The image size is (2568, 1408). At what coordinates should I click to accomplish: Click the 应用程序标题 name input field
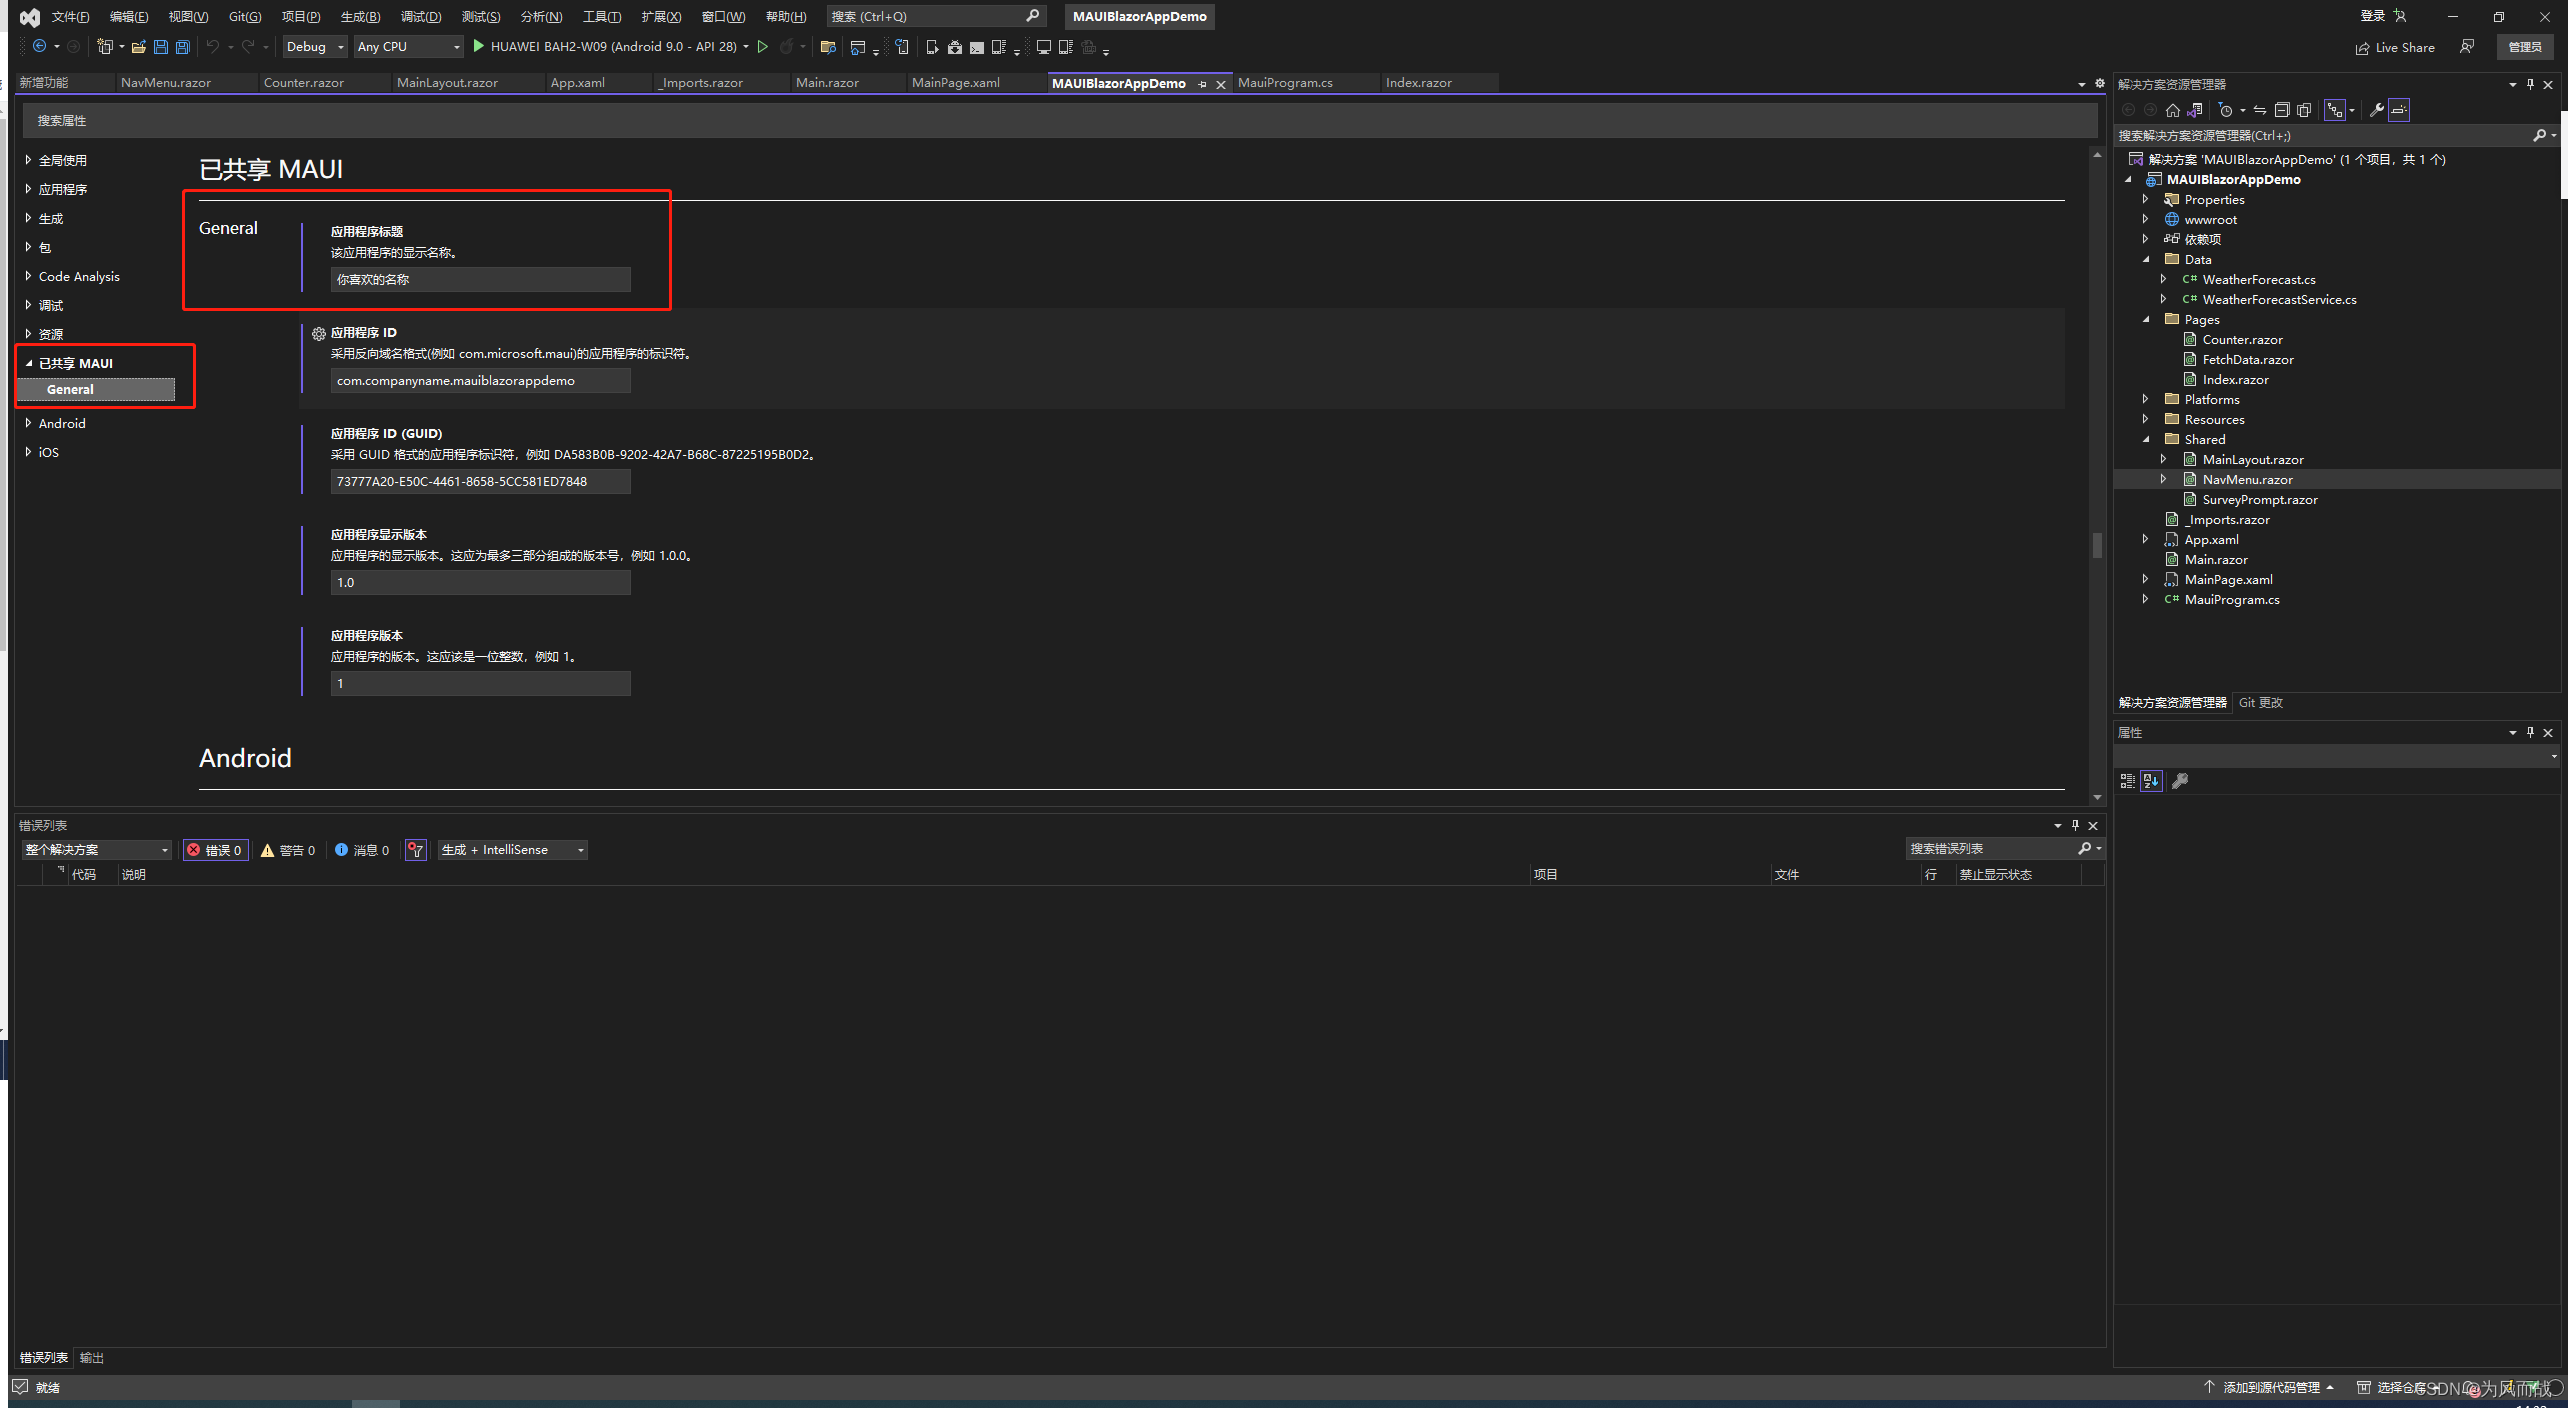(480, 280)
